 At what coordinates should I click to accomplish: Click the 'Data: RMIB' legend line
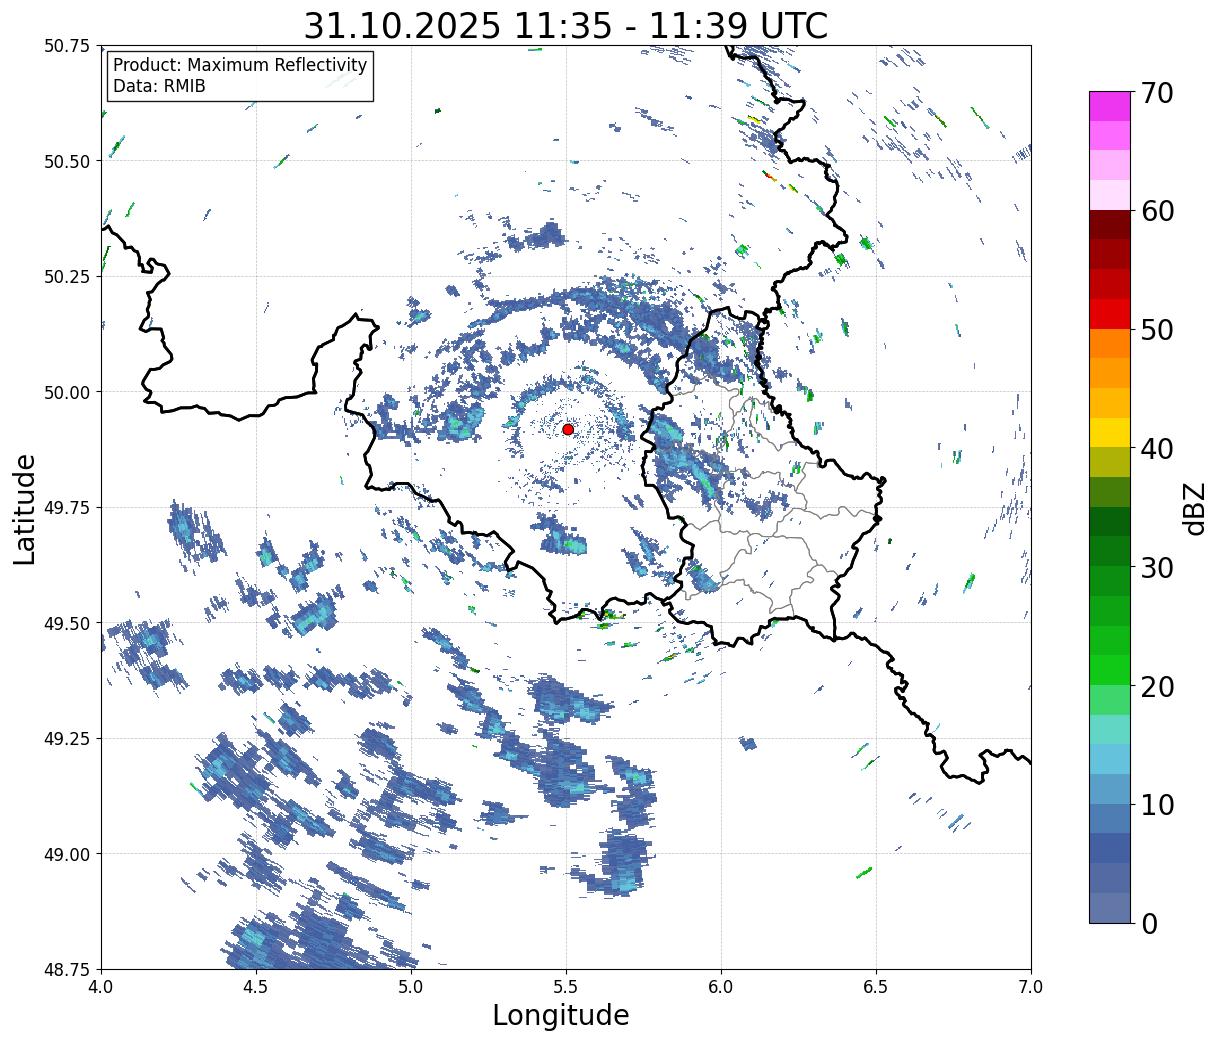(x=159, y=86)
